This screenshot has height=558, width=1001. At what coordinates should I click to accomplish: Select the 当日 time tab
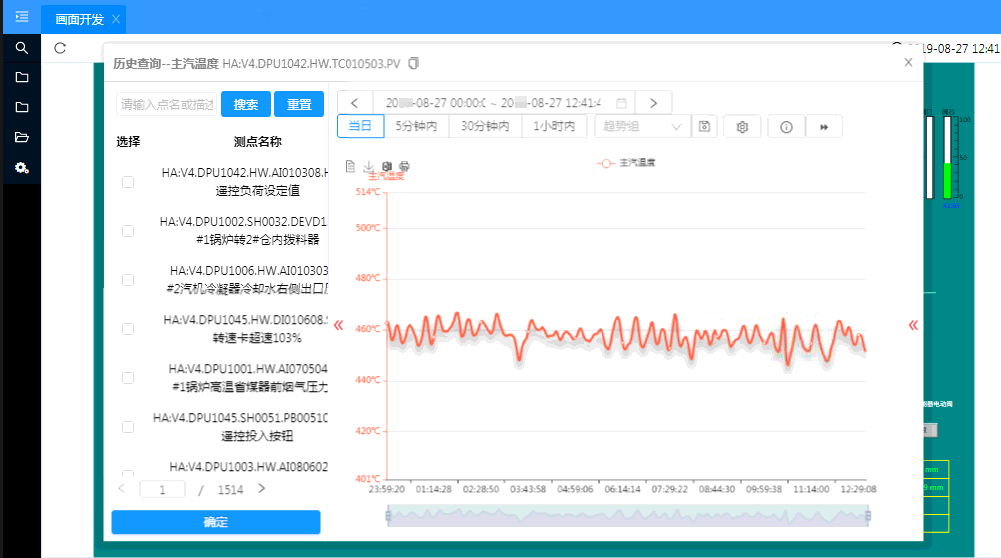coord(360,126)
